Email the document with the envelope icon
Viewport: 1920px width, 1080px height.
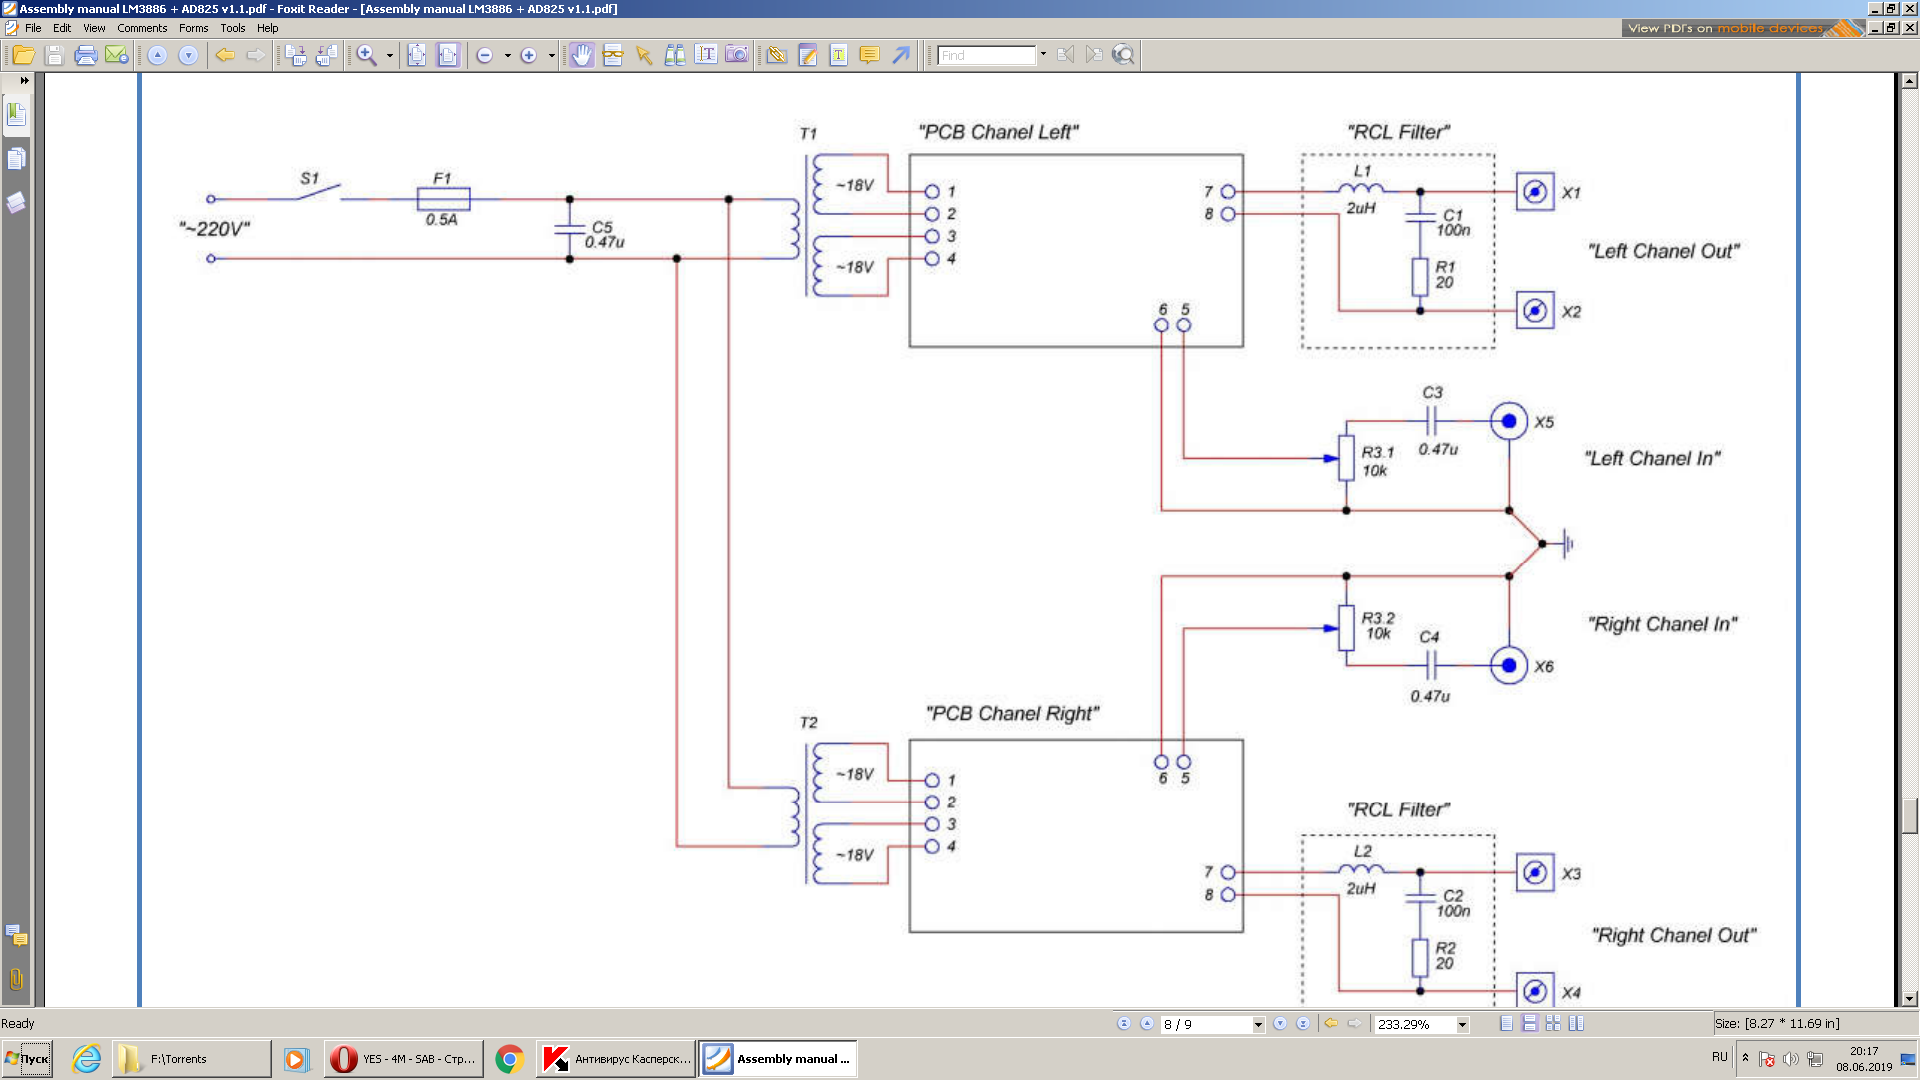(117, 55)
